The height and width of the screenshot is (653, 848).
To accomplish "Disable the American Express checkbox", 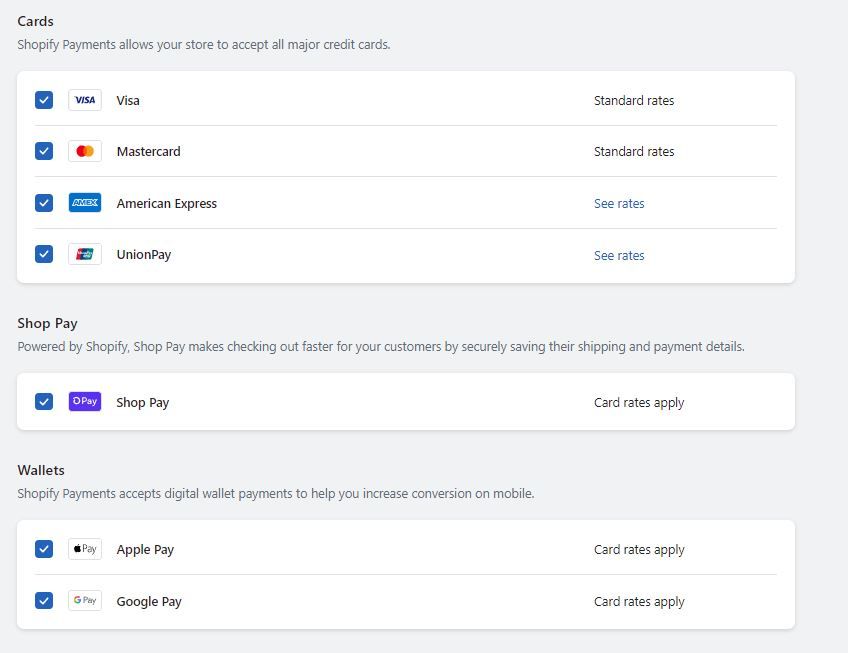I will pyautogui.click(x=44, y=203).
